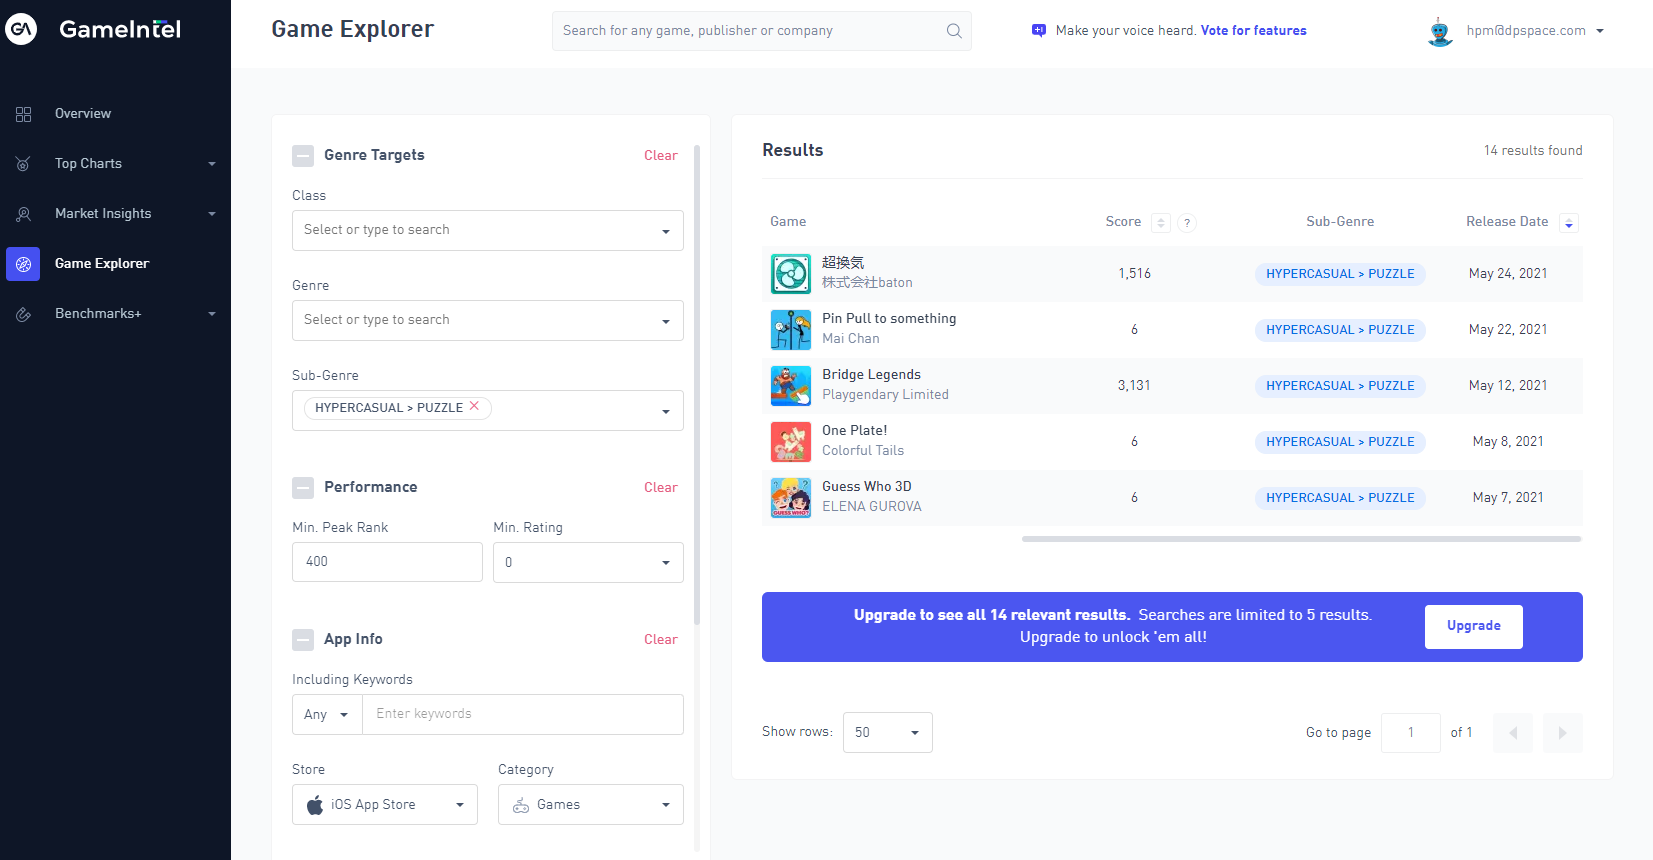The width and height of the screenshot is (1653, 860).
Task: Click the Vote for features link
Action: 1254,31
